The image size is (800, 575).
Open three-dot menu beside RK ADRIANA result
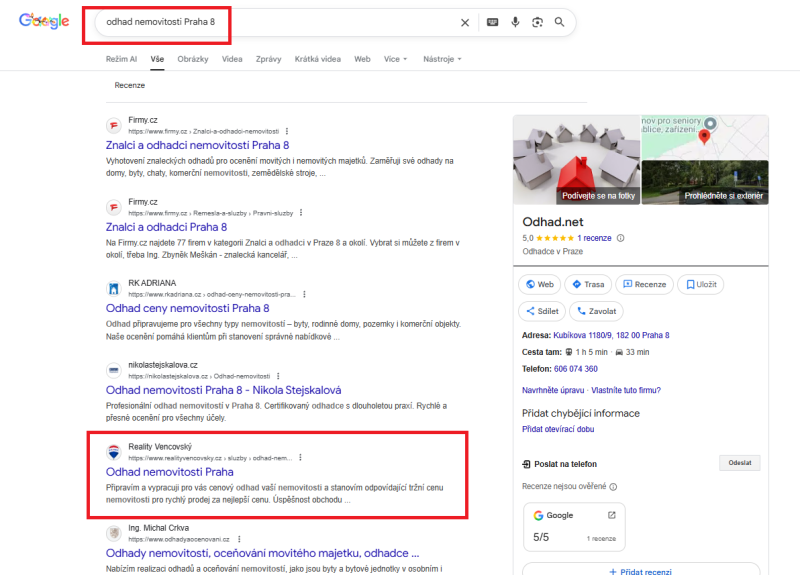(x=304, y=295)
